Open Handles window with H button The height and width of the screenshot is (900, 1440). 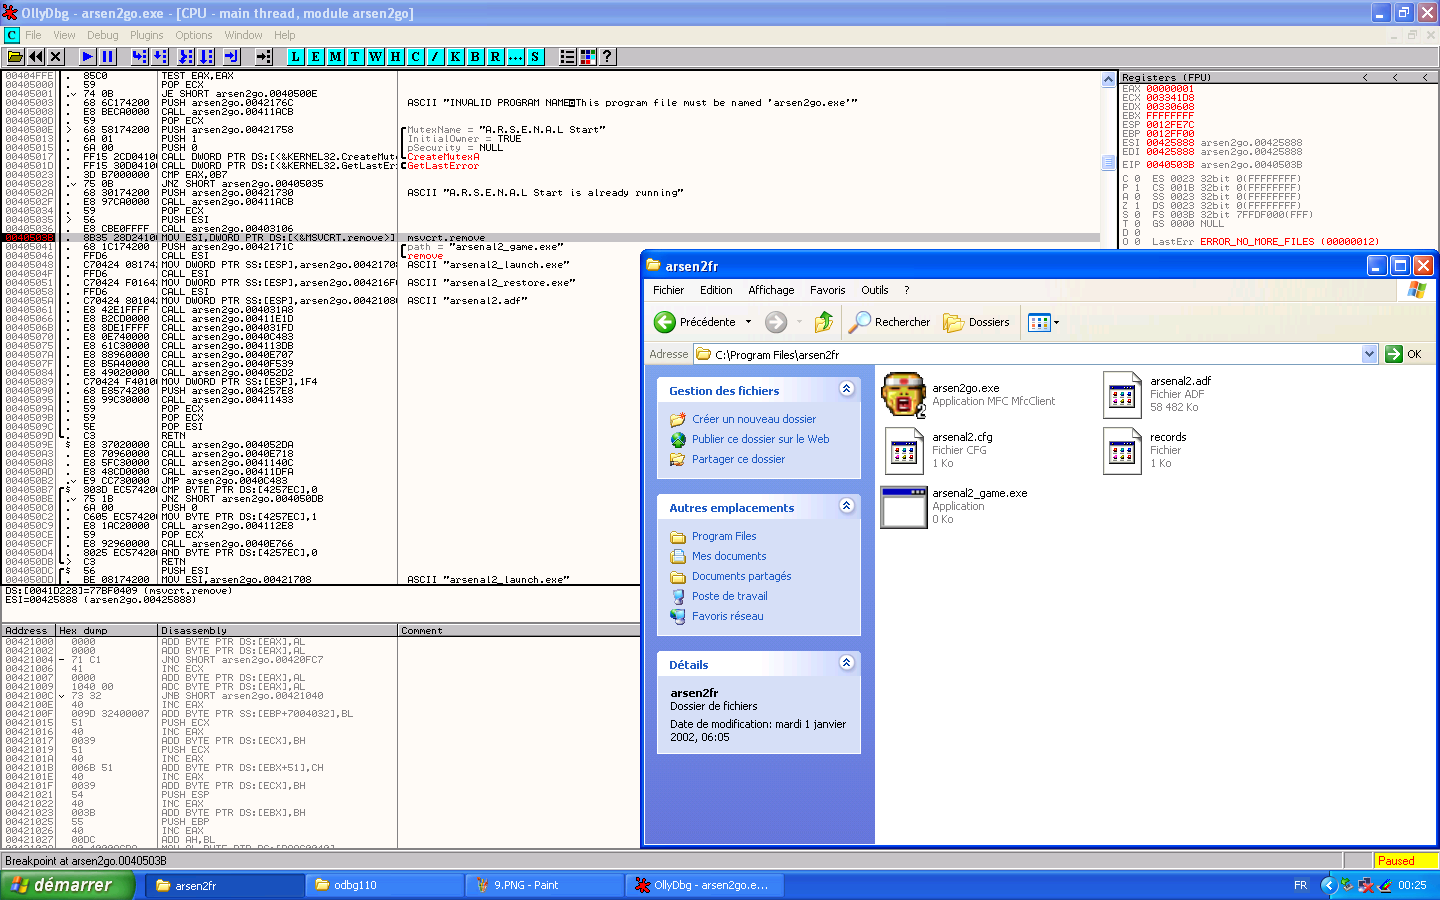point(395,57)
